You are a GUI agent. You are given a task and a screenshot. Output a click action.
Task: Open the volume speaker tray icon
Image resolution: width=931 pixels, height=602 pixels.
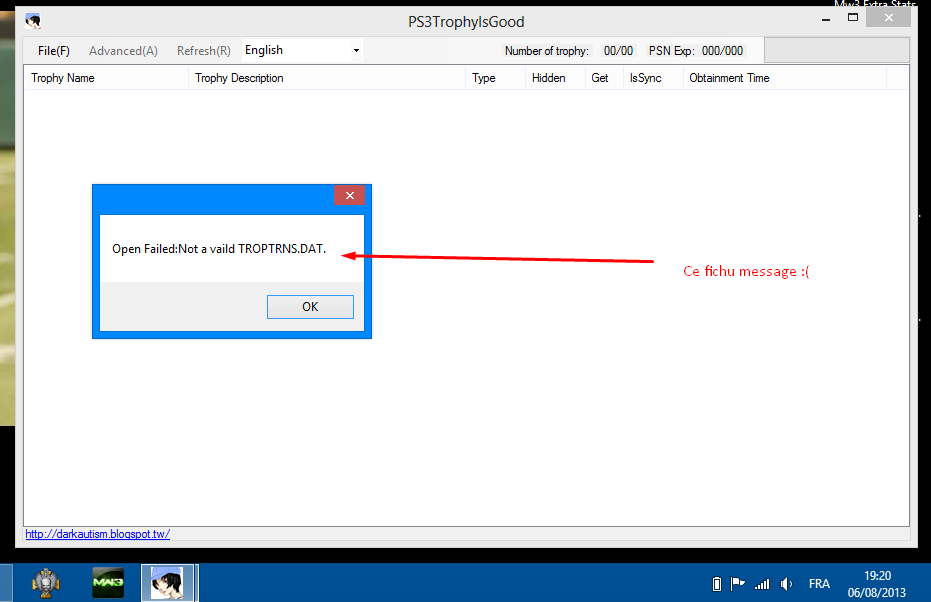pos(787,584)
